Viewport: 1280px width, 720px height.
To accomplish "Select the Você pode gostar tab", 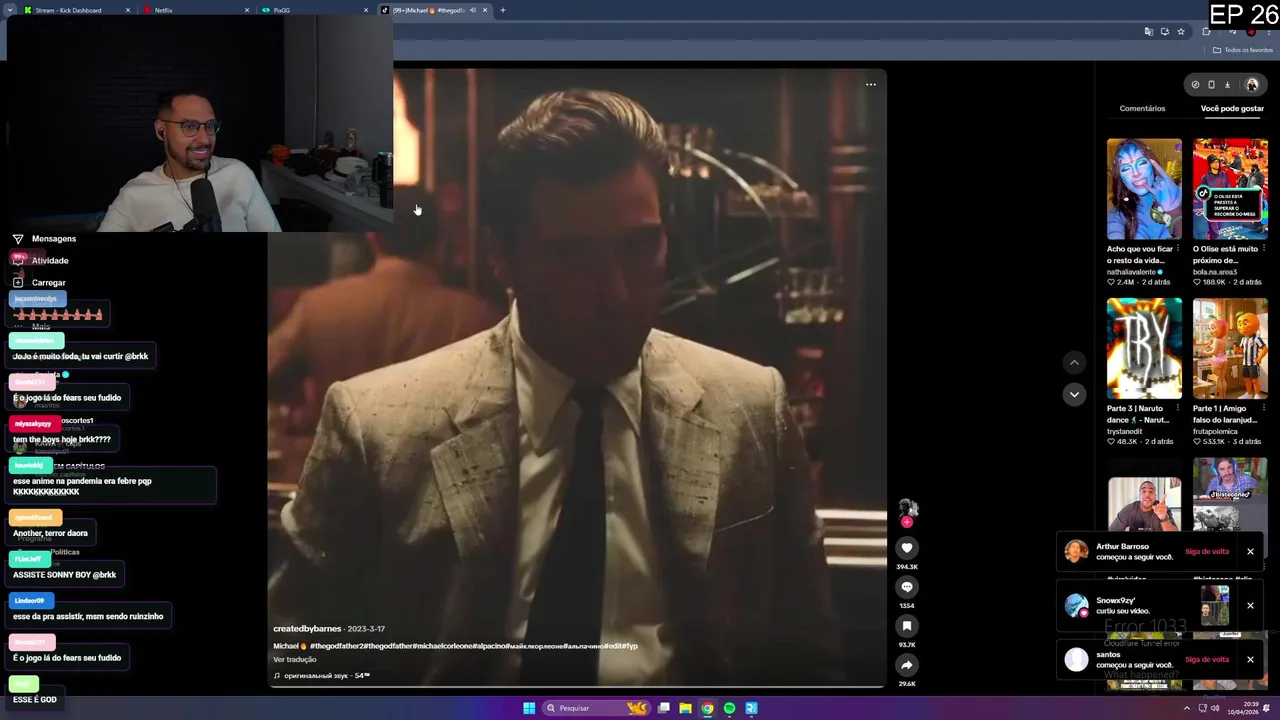I will pos(1232,108).
